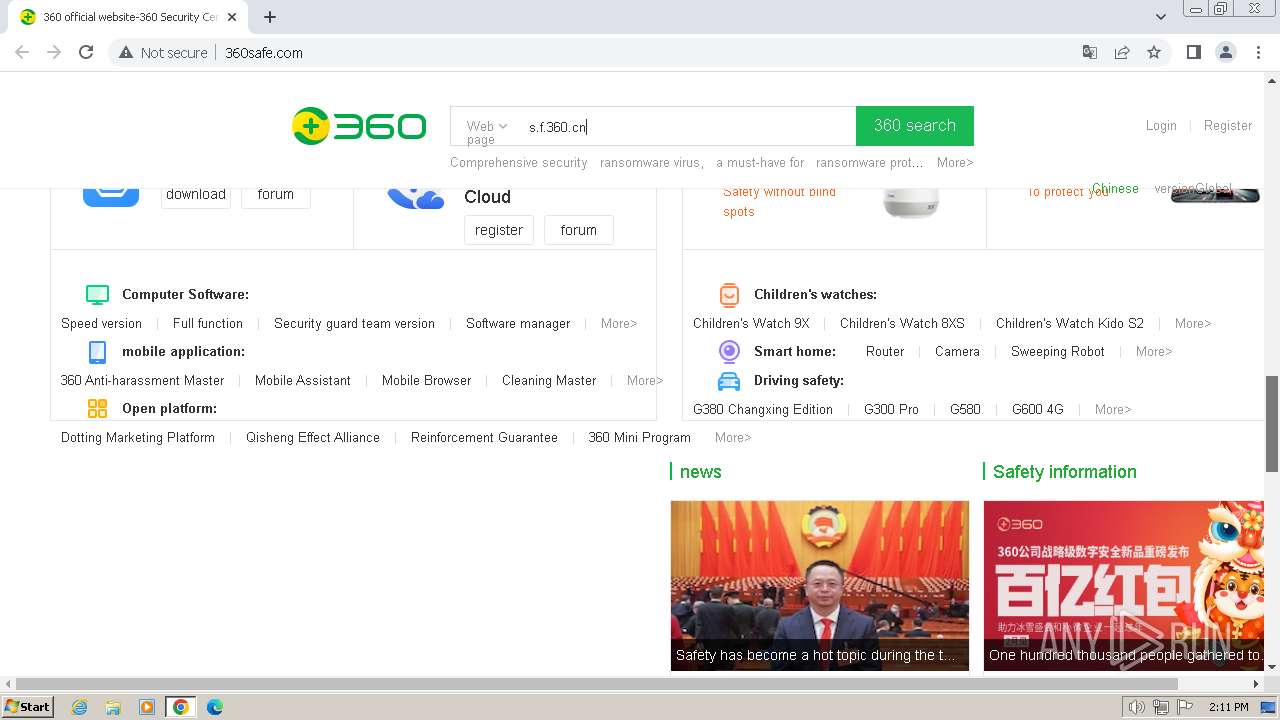The image size is (1280, 720).
Task: Switch to Chinese version
Action: 1115,188
